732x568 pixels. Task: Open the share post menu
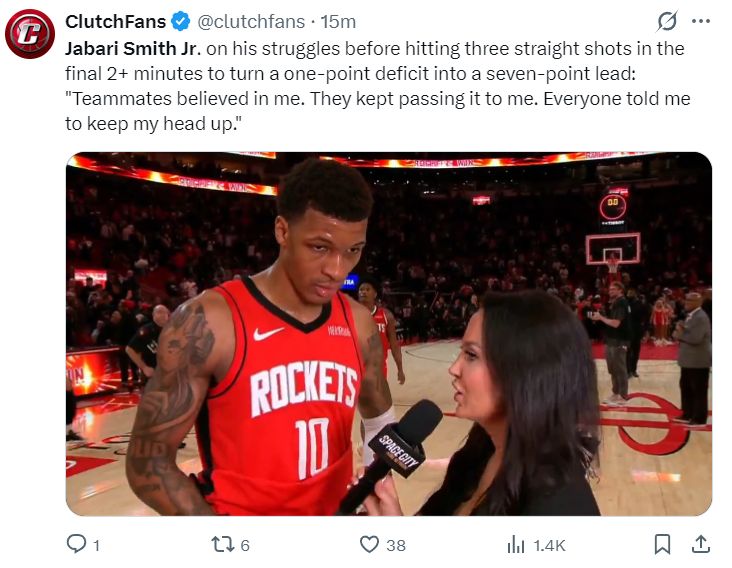tap(701, 544)
